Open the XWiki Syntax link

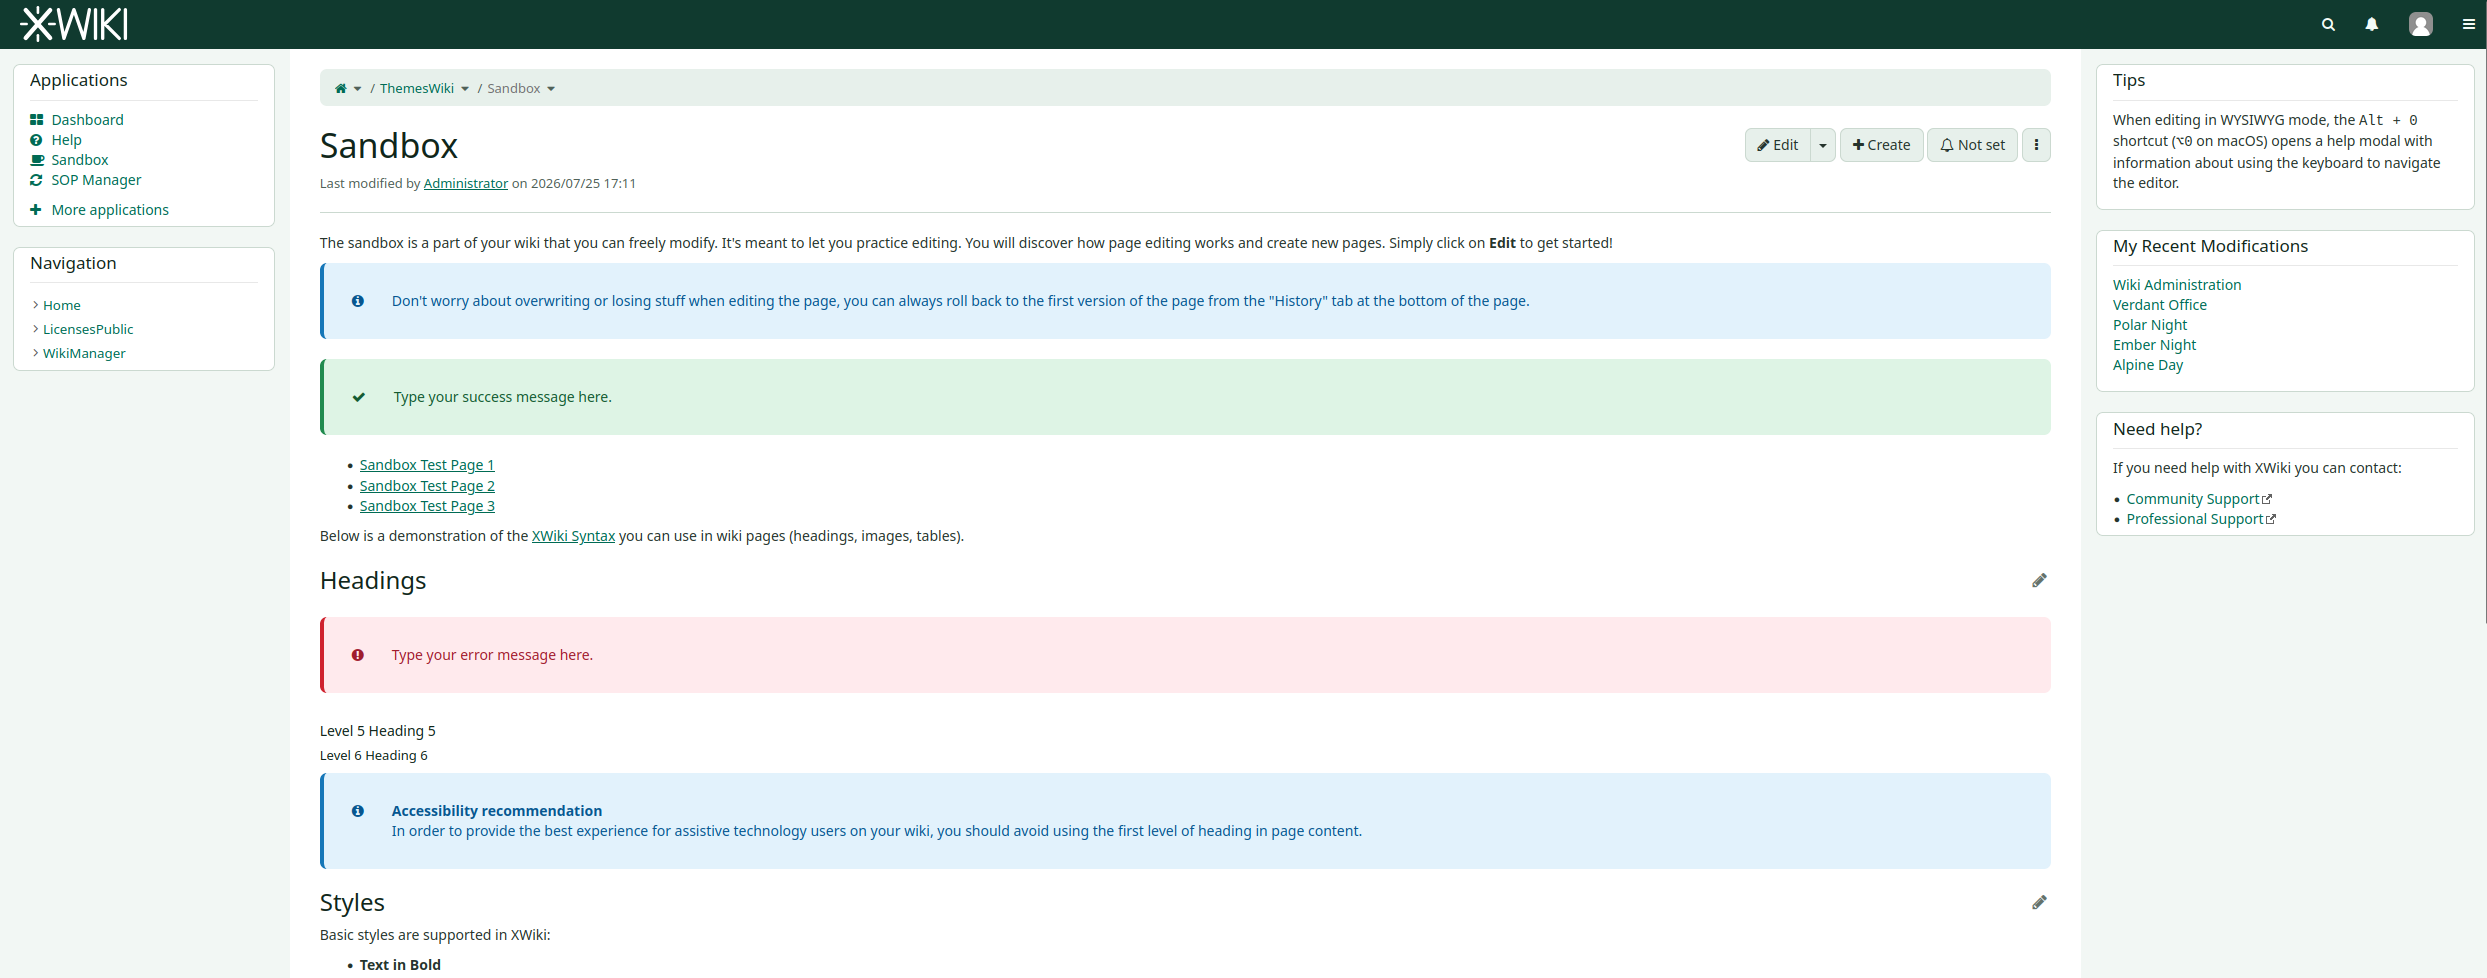coord(573,536)
